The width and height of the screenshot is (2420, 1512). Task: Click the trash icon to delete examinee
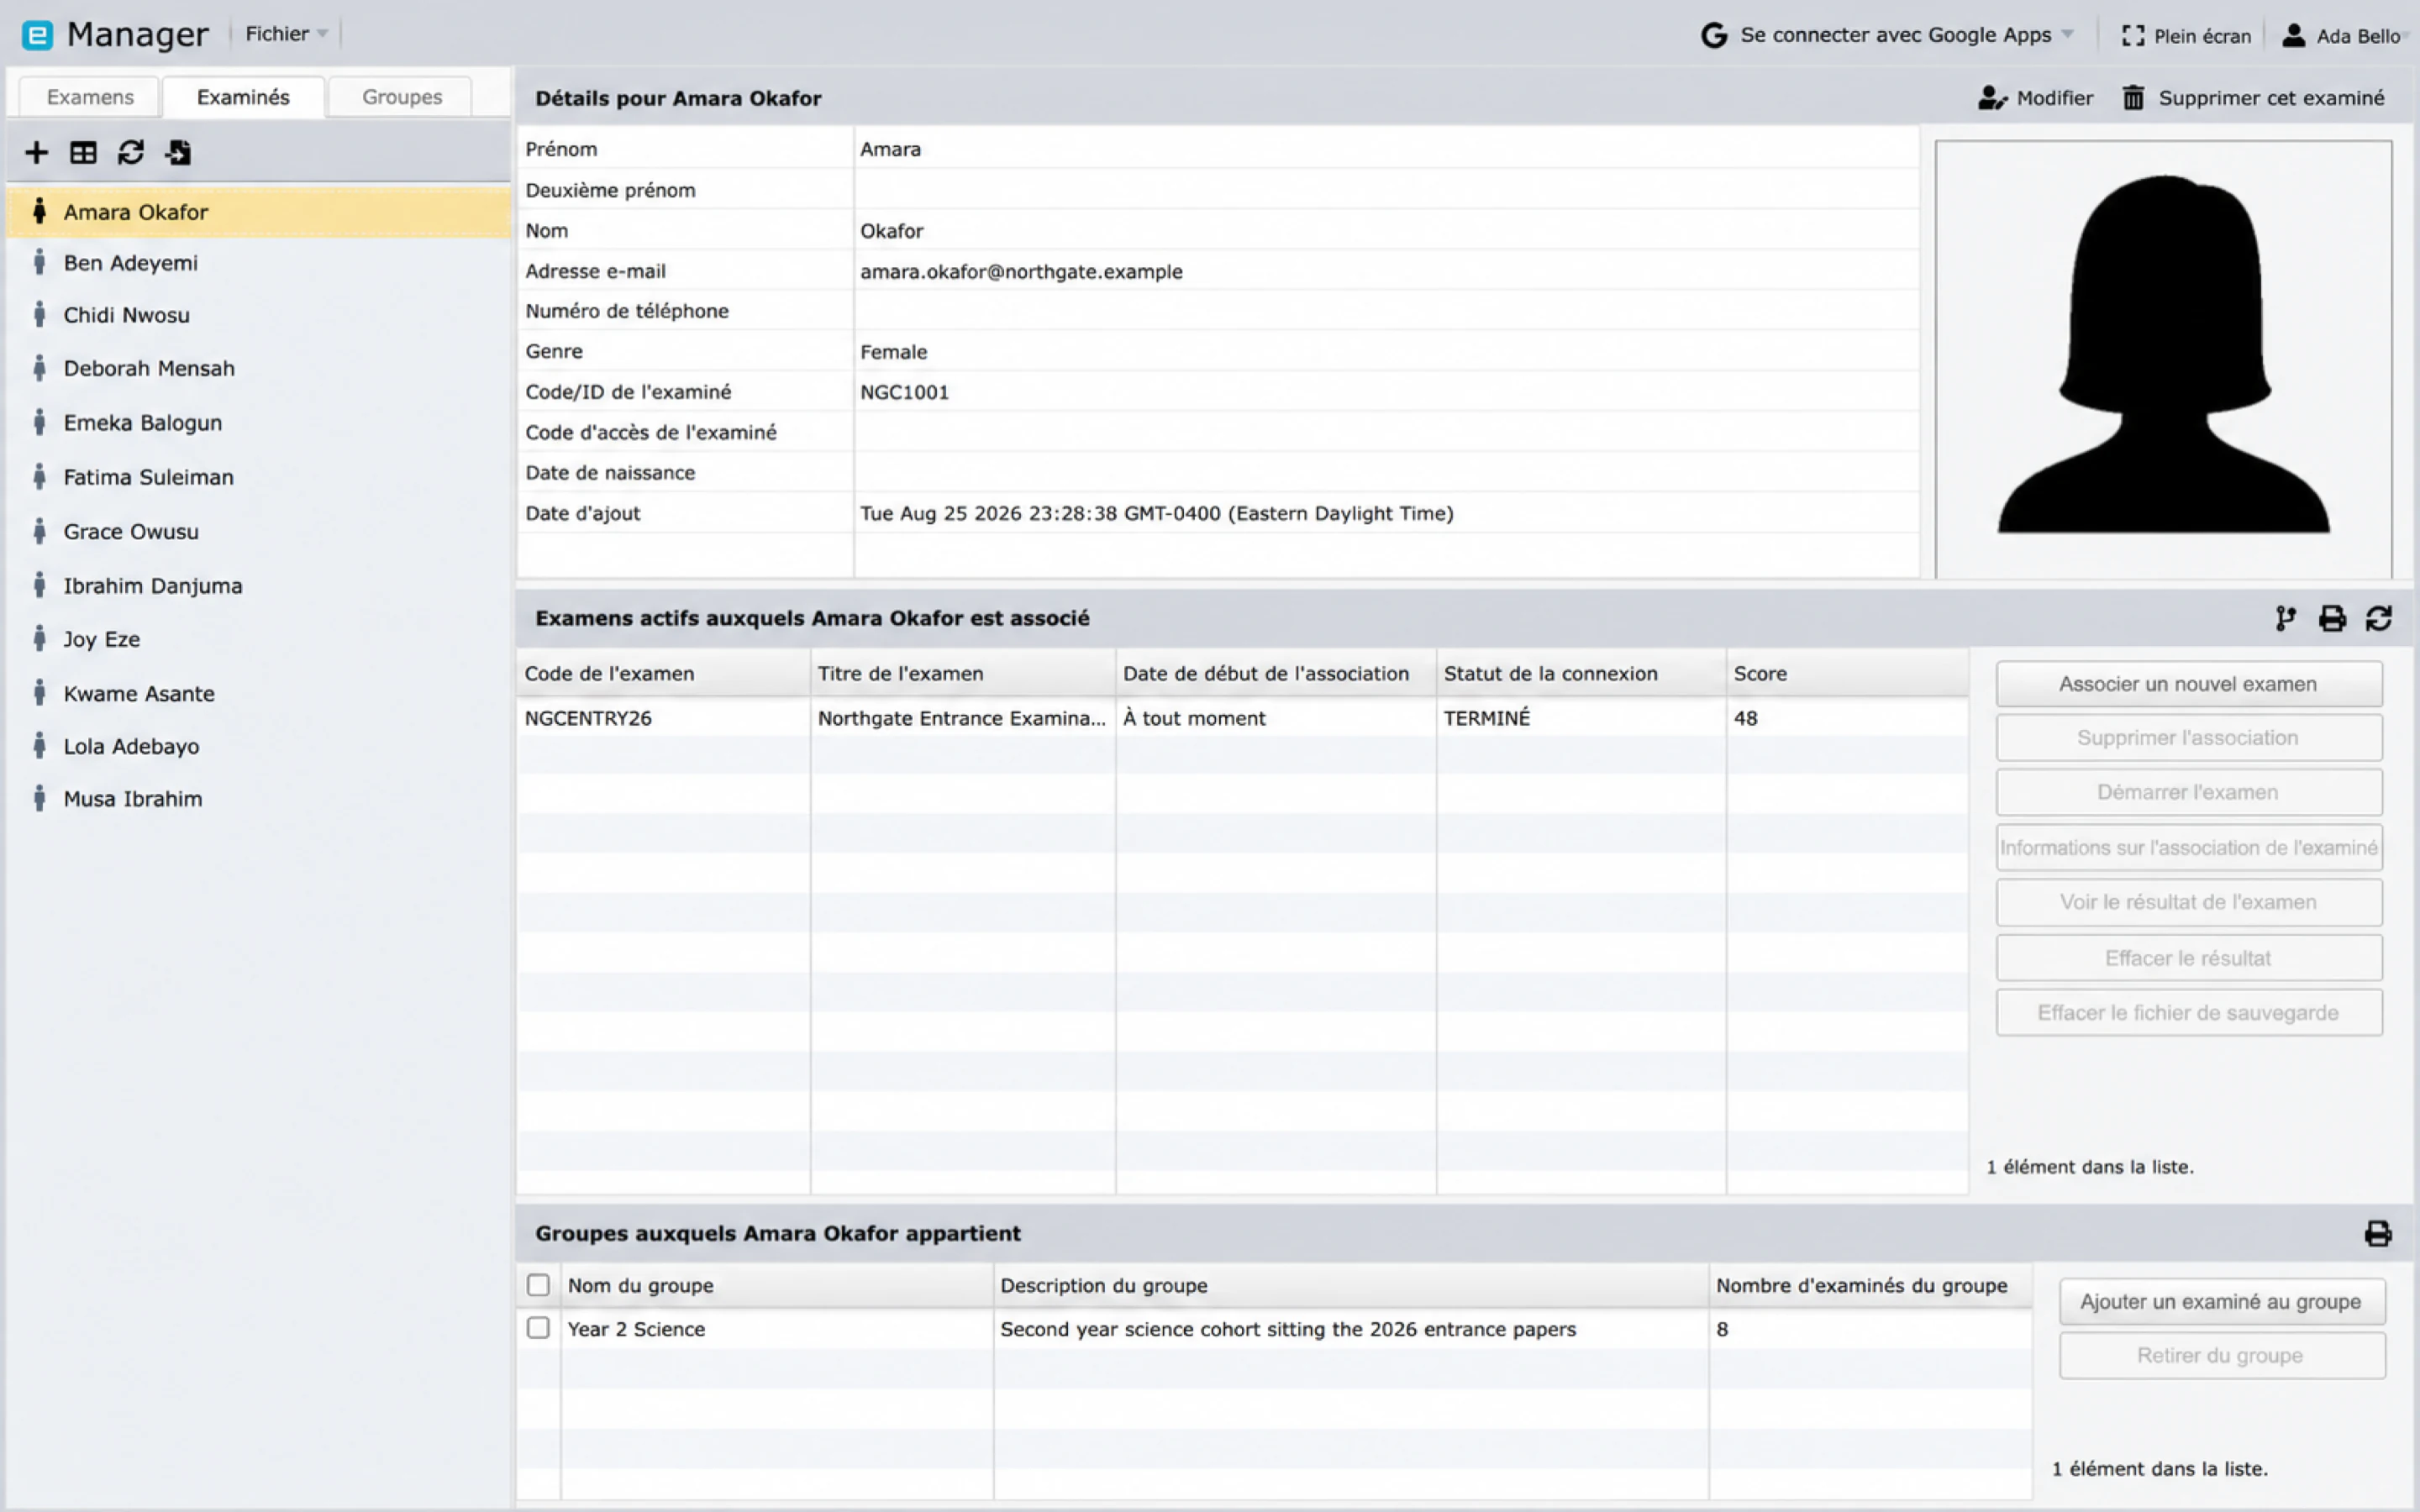click(2134, 98)
